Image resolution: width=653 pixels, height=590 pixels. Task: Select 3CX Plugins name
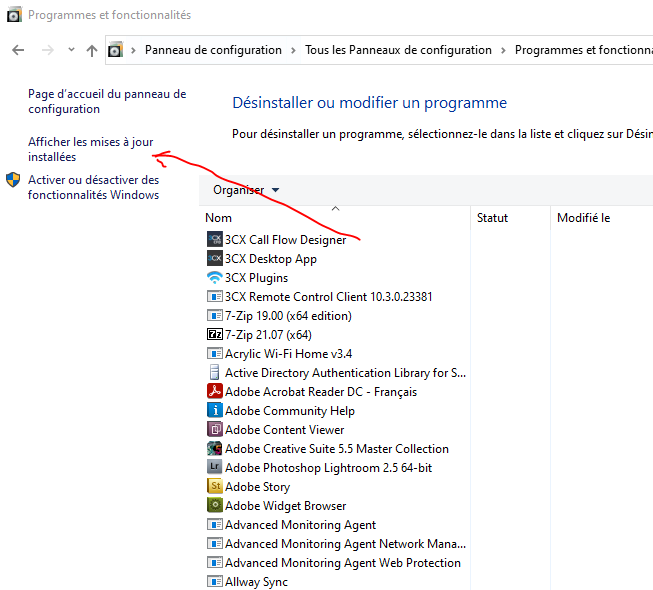(256, 278)
